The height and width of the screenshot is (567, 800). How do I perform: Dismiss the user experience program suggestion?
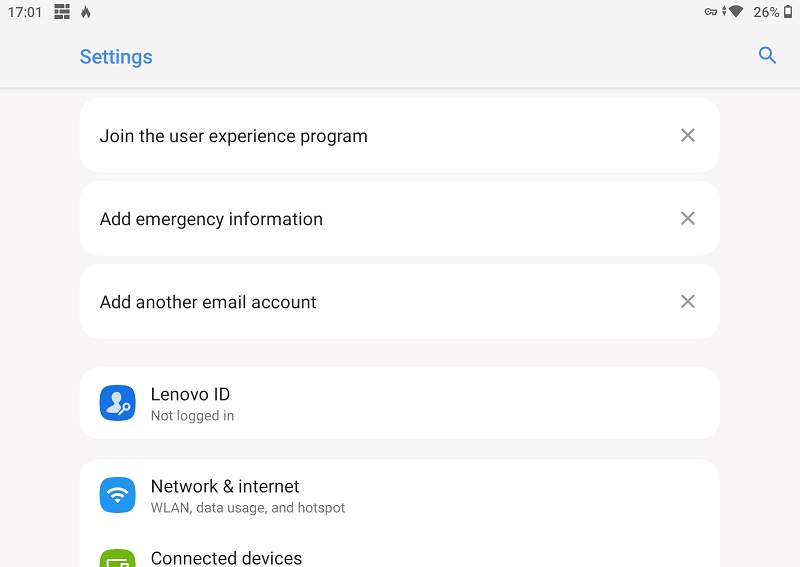(688, 135)
